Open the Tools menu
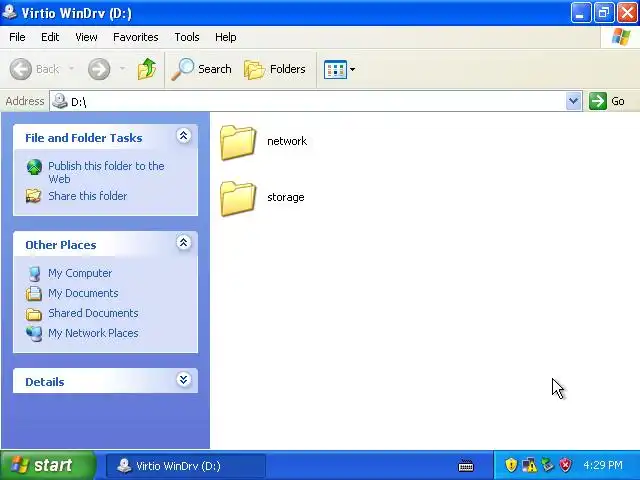 pos(187,37)
